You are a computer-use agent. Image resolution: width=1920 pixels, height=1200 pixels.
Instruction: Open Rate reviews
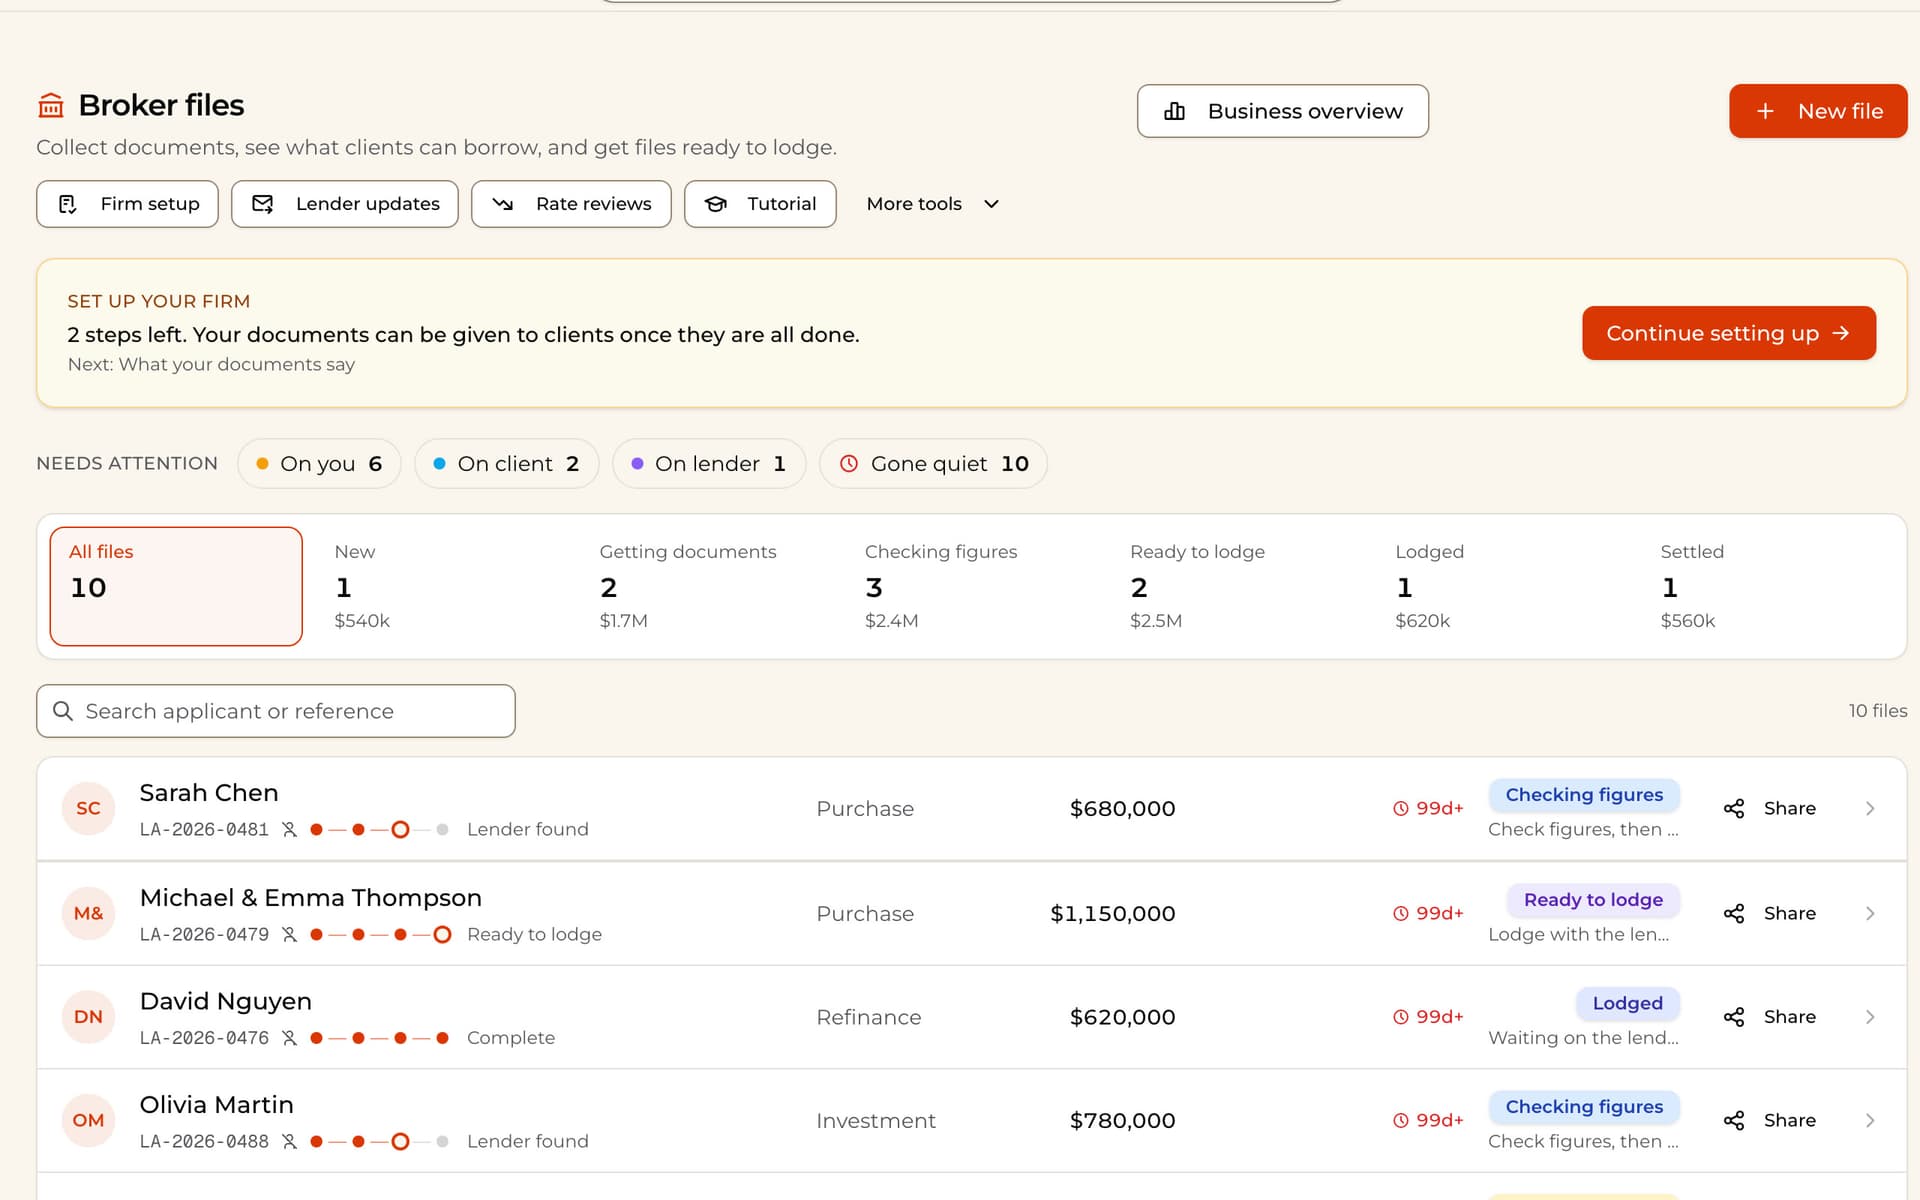click(571, 204)
